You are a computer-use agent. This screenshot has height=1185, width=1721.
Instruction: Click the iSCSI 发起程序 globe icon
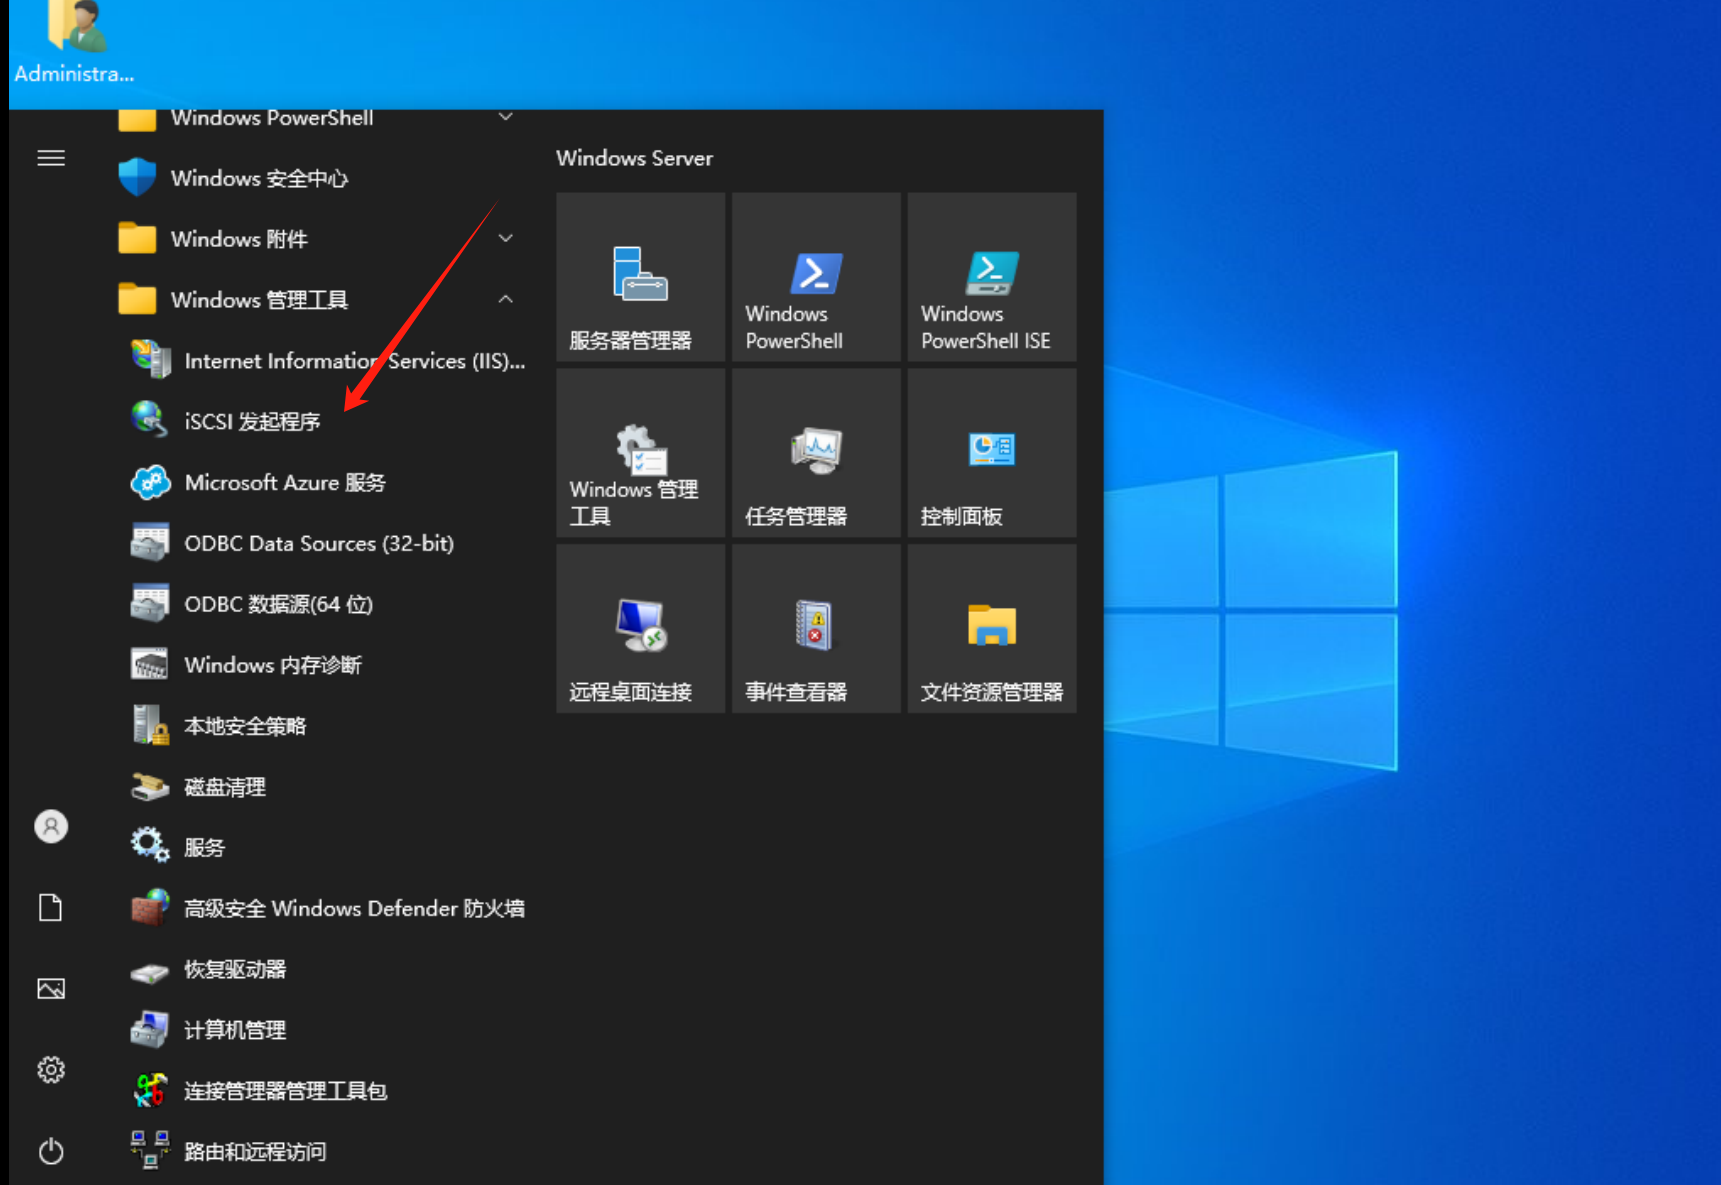point(150,421)
